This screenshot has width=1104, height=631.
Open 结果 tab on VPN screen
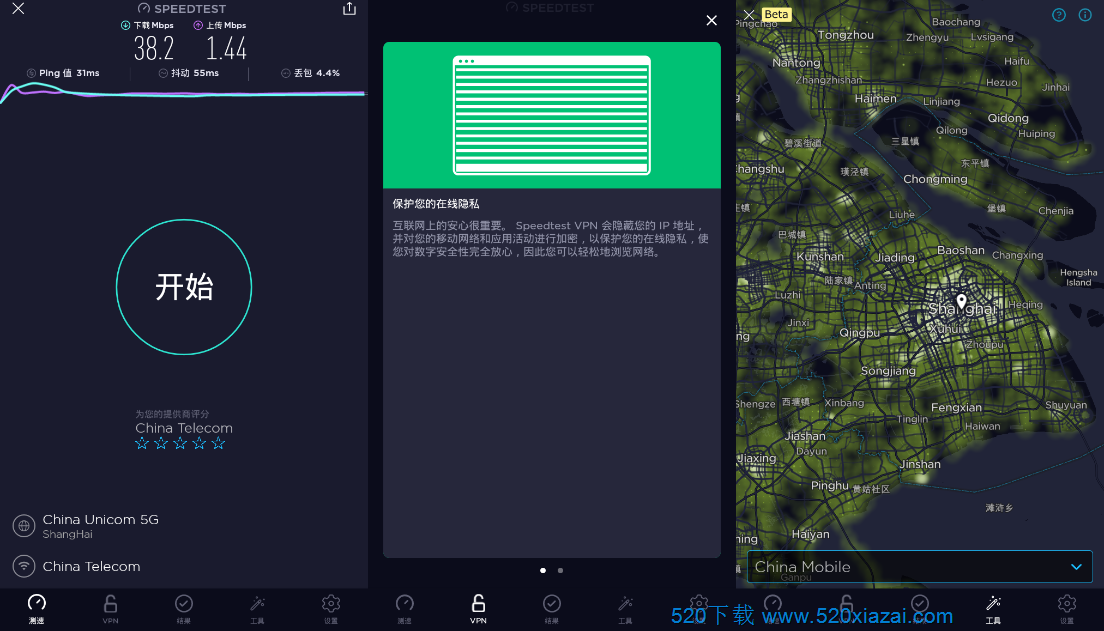[552, 609]
